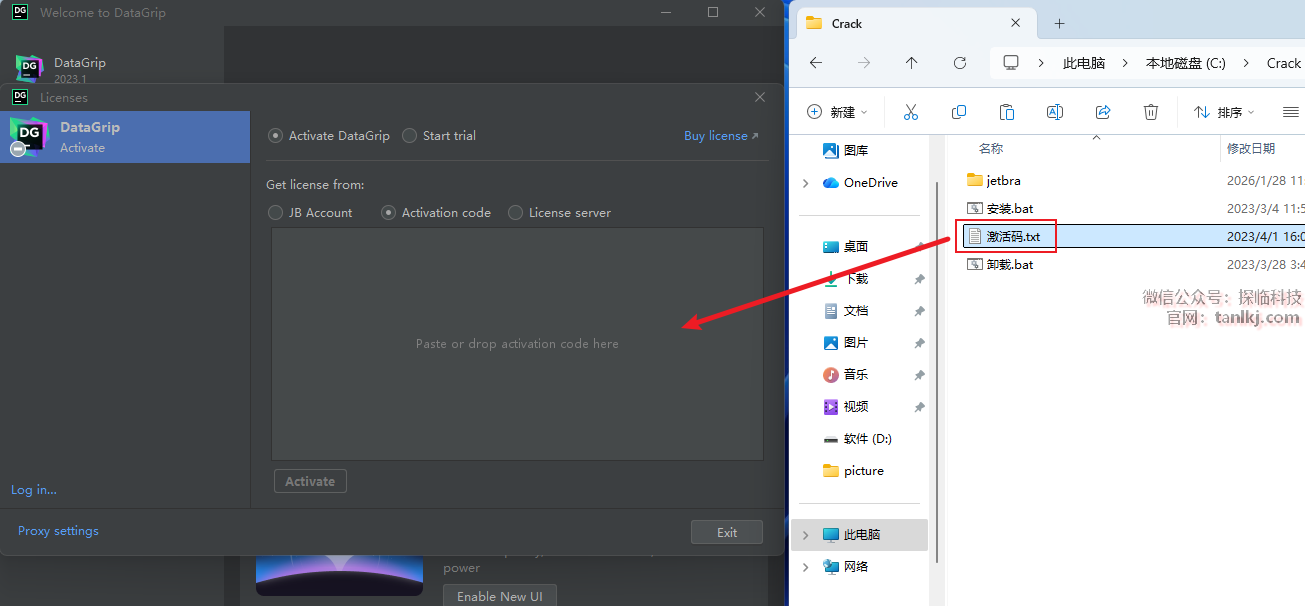The width and height of the screenshot is (1305, 606).
Task: Open the 排序 (Sort) dropdown
Action: point(1224,112)
